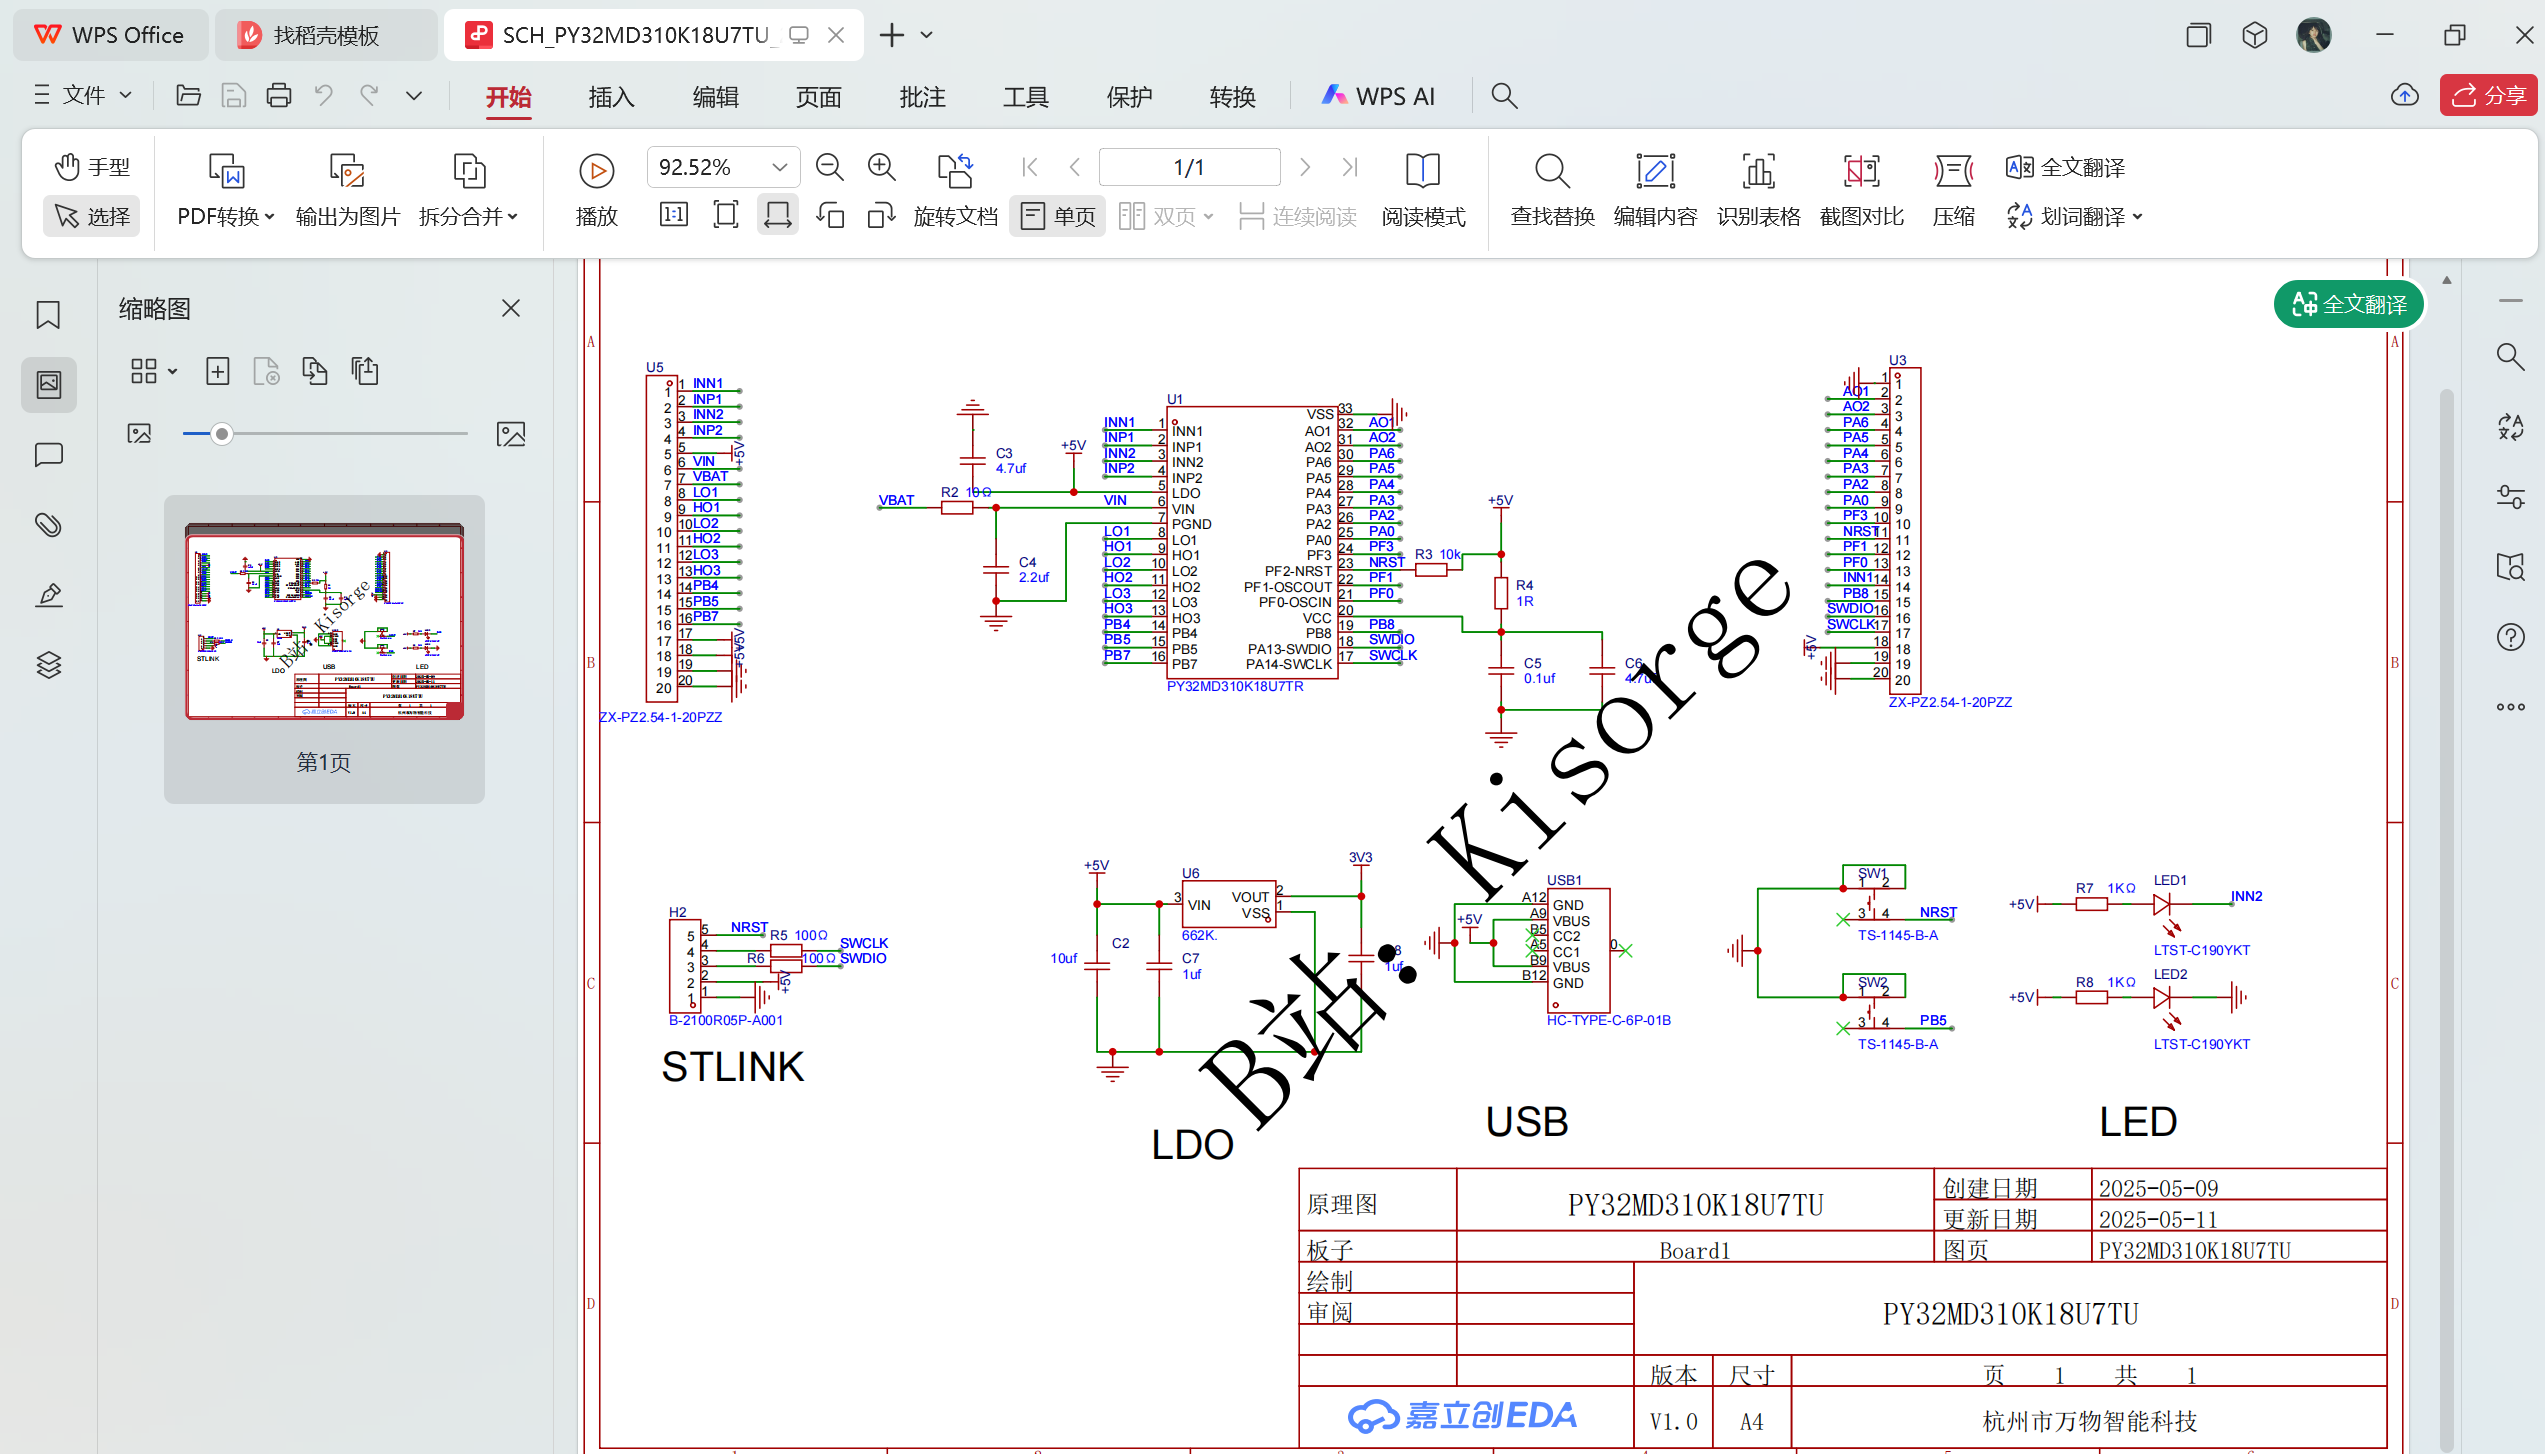
Task: Adjust the thumbnail size slider
Action: [x=222, y=434]
